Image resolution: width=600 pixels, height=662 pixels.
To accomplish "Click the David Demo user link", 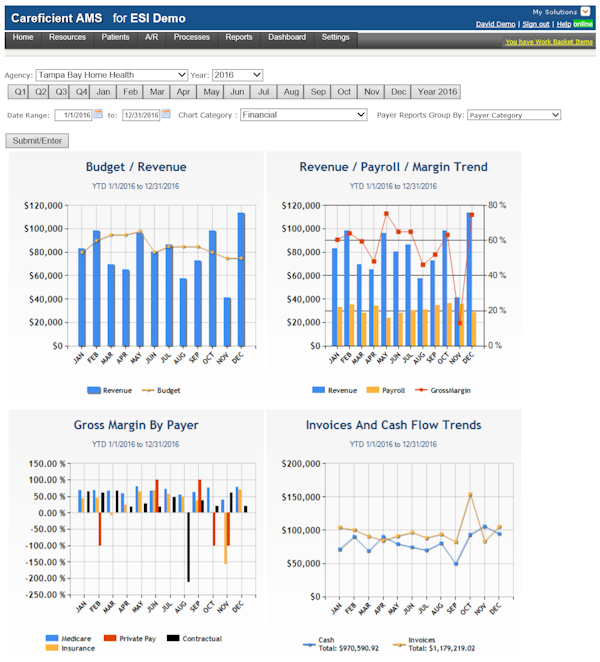I will coord(495,24).
